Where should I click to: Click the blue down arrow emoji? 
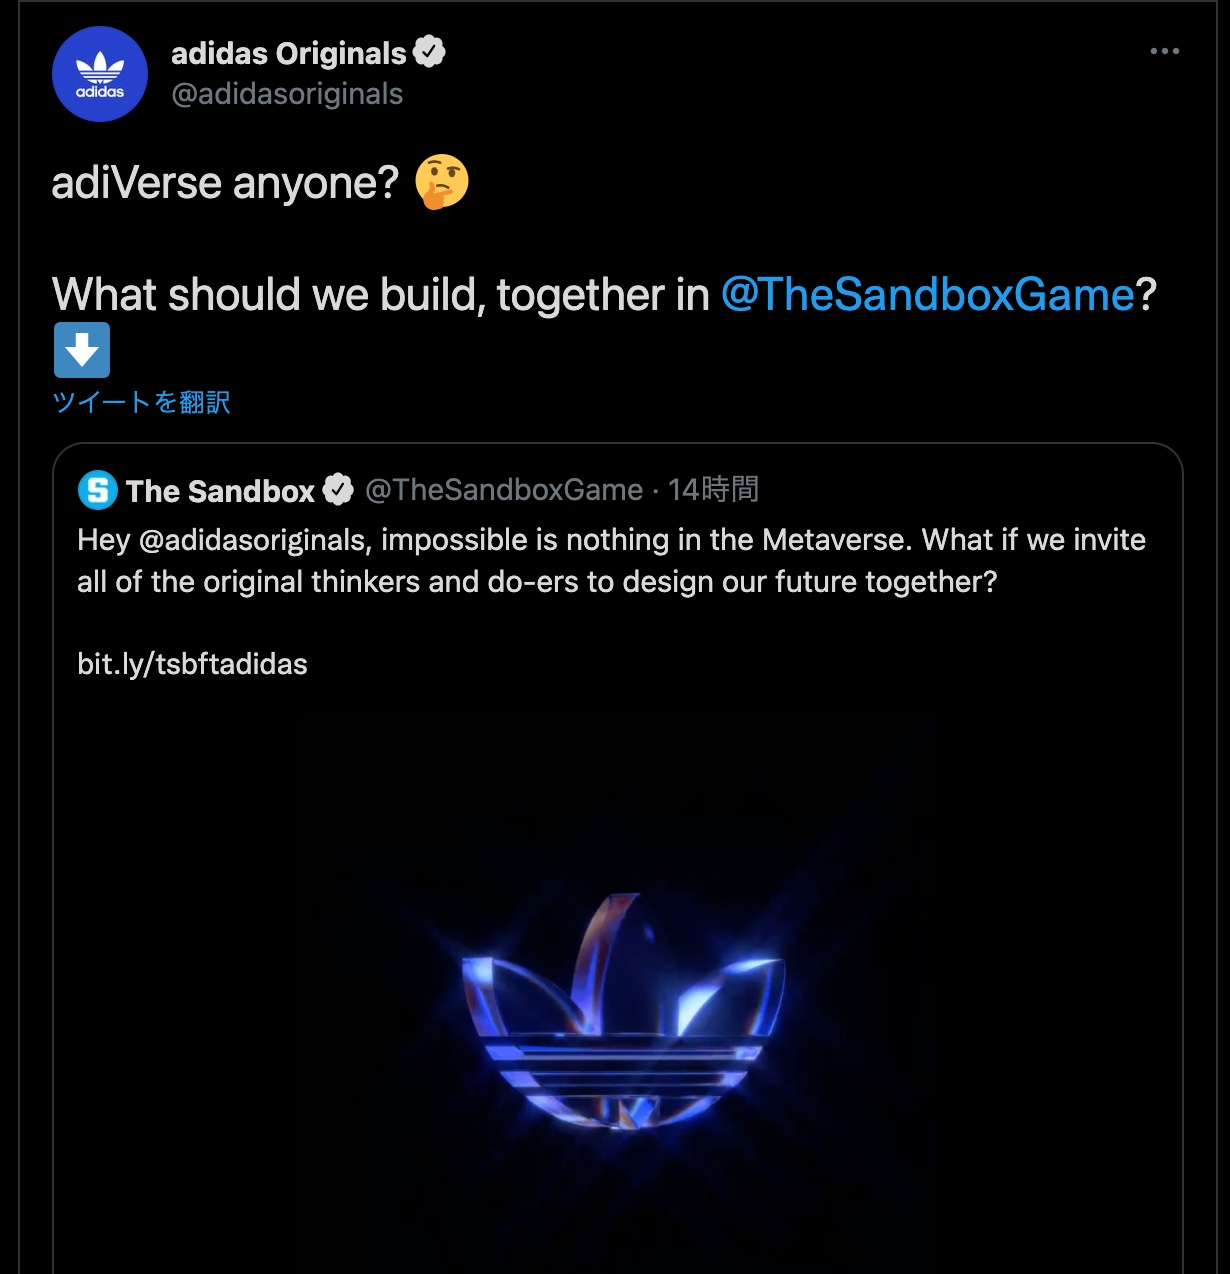(x=82, y=350)
